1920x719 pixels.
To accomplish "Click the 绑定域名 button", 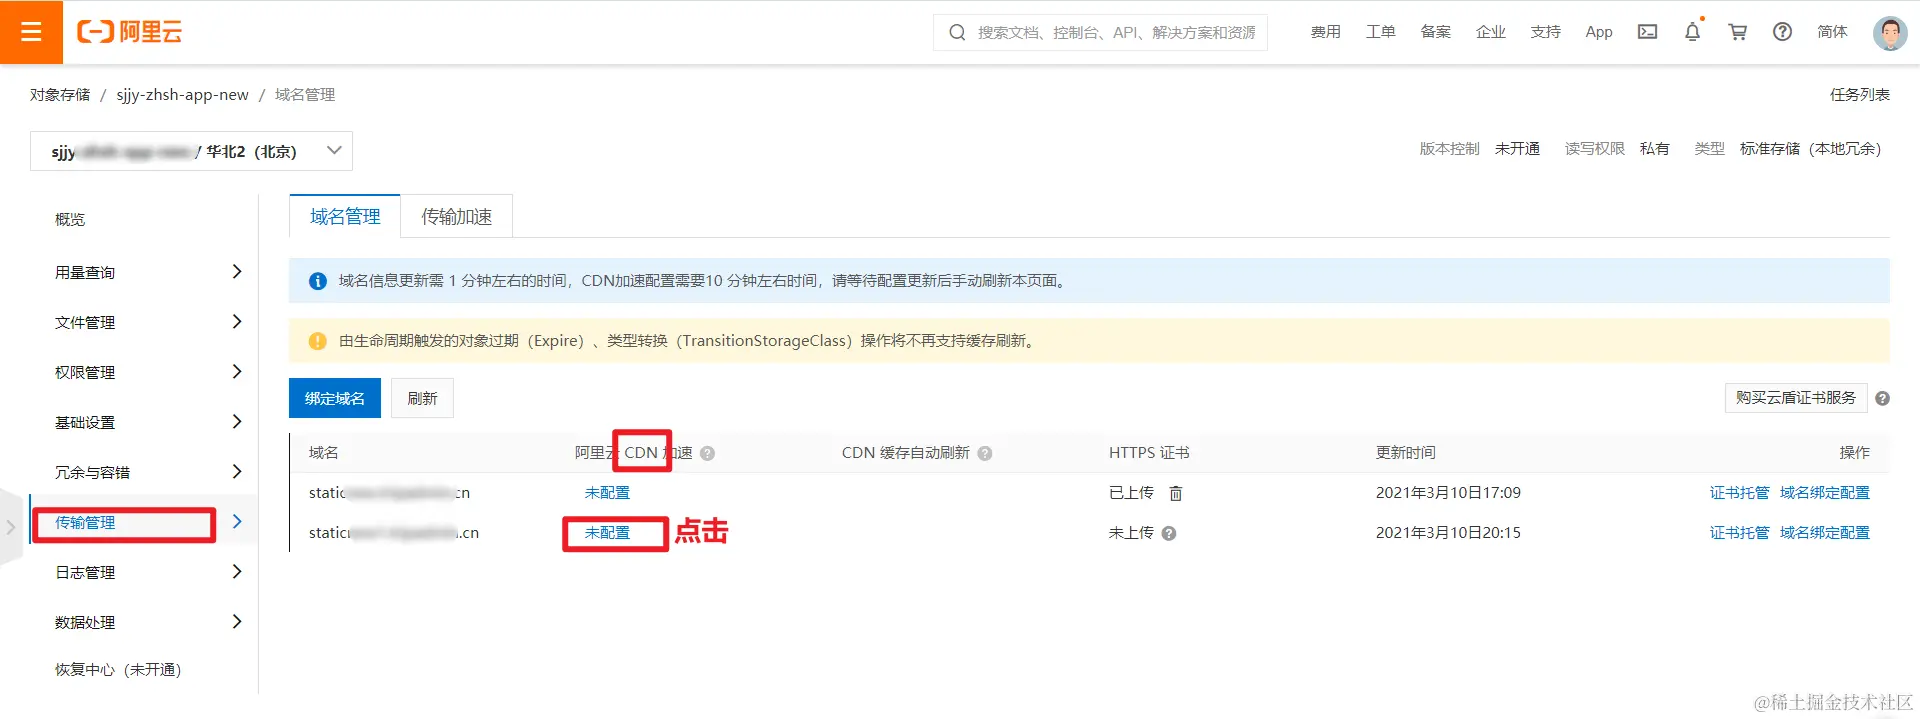I will tap(335, 398).
